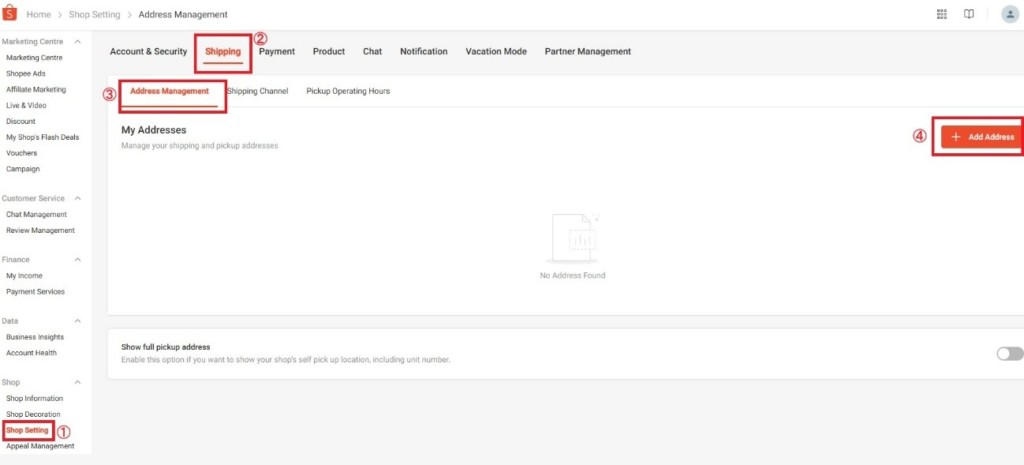Collapse the Finance sidebar section

pos(77,260)
